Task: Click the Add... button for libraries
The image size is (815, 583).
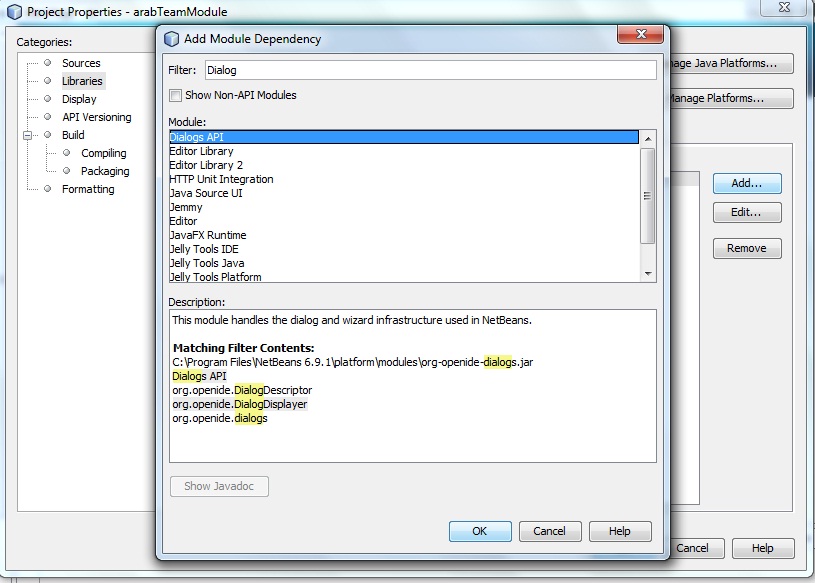Action: (747, 183)
